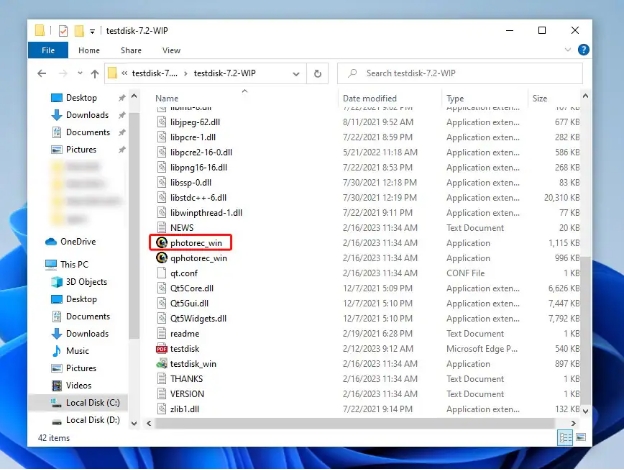Image resolution: width=624 pixels, height=470 pixels.
Task: Select the testdisk PDF file
Action: [x=185, y=348]
